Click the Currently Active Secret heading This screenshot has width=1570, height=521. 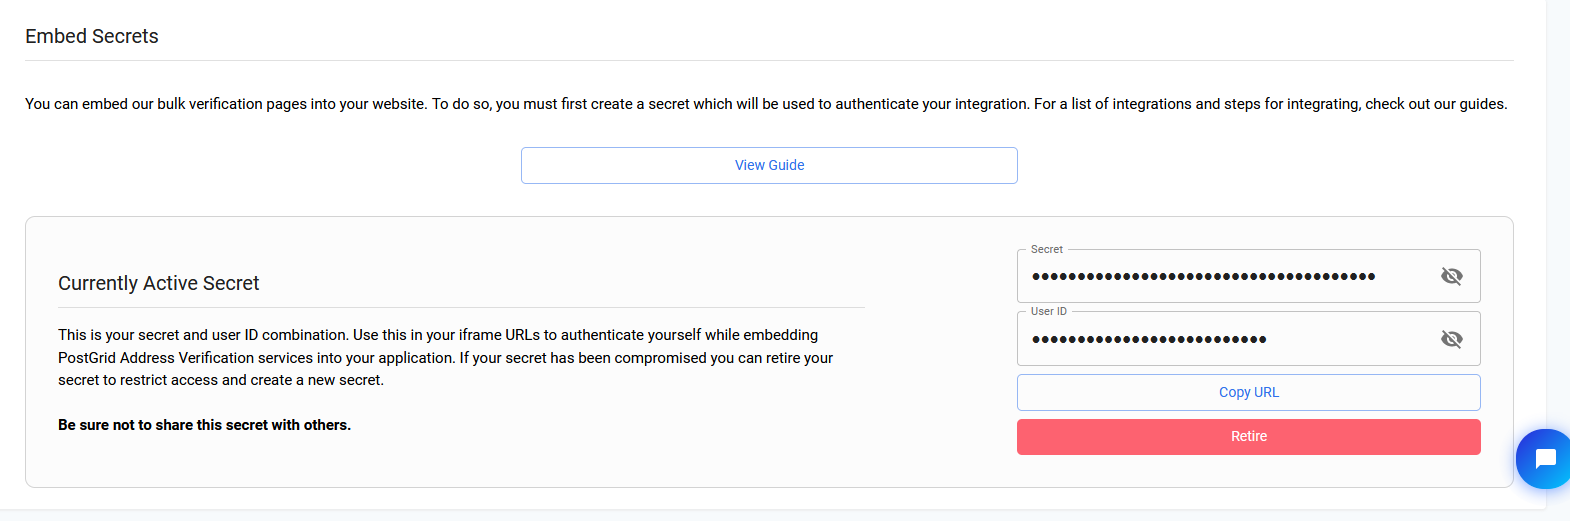(x=158, y=283)
